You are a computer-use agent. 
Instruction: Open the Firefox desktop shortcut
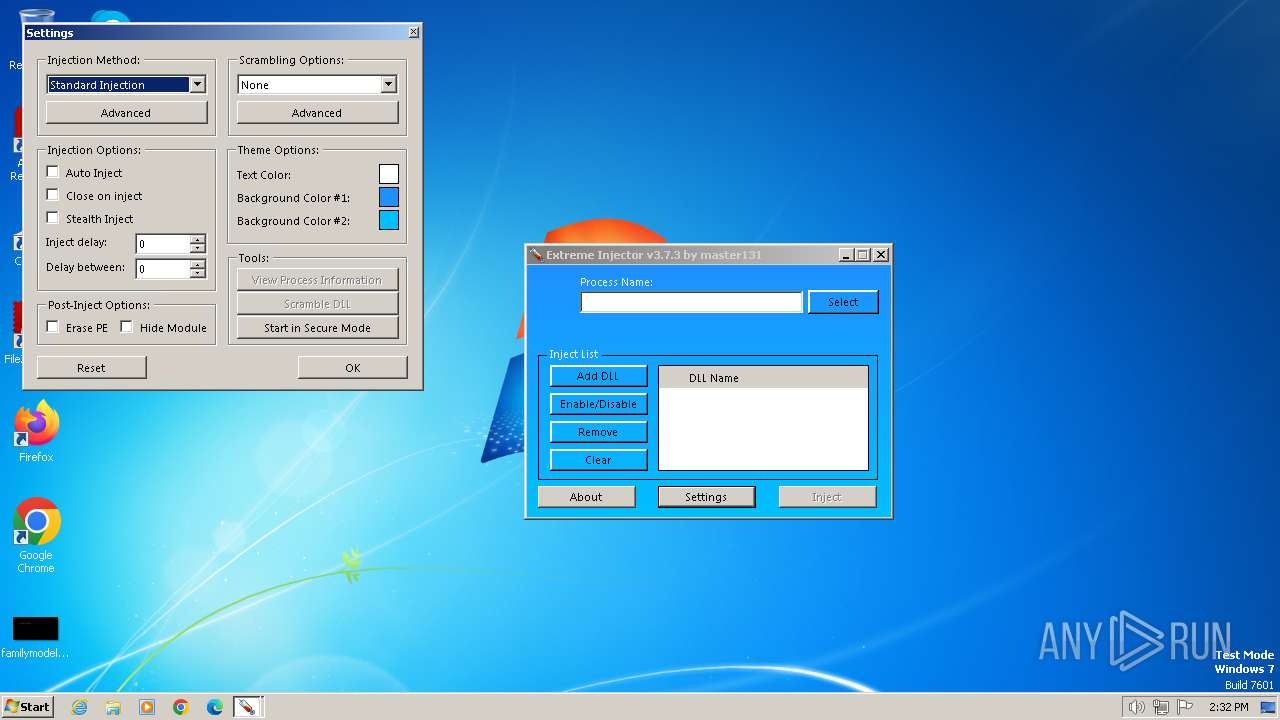[x=36, y=432]
